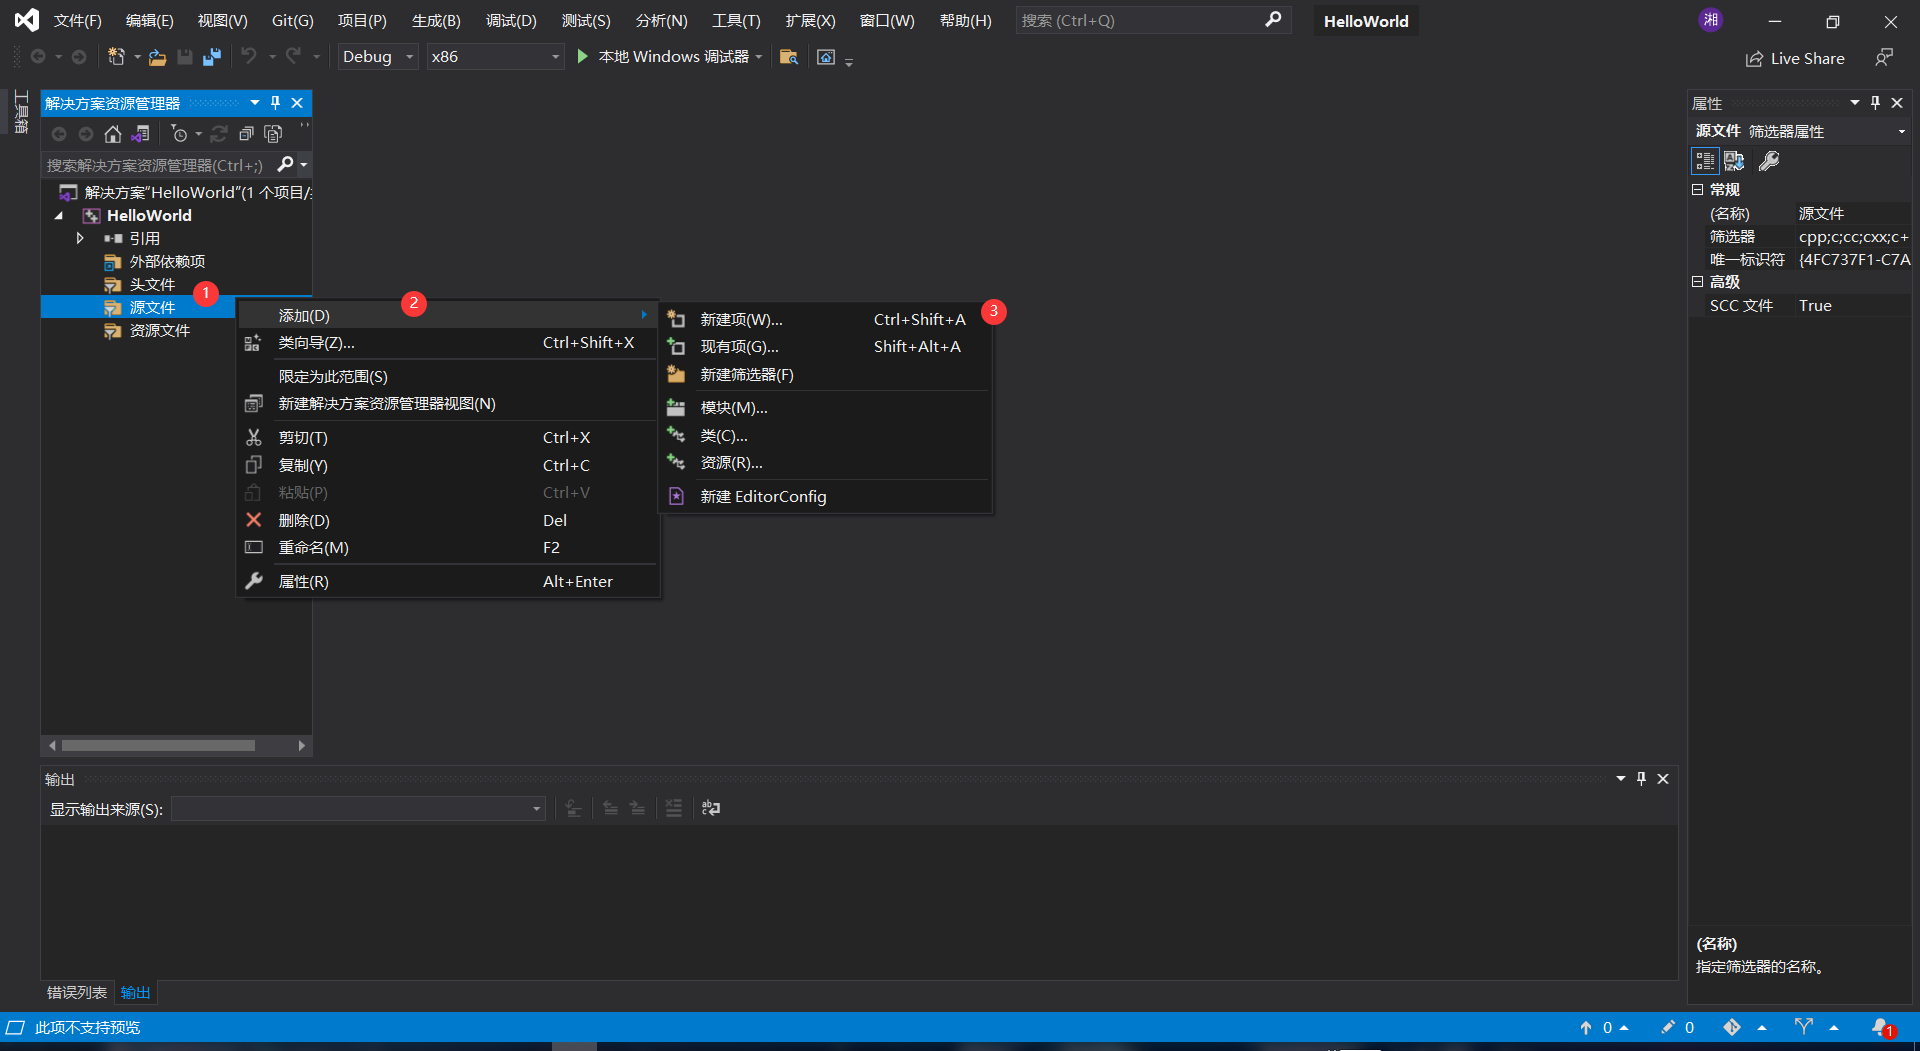
Task: Open the Debug configuration dropdown
Action: (377, 57)
